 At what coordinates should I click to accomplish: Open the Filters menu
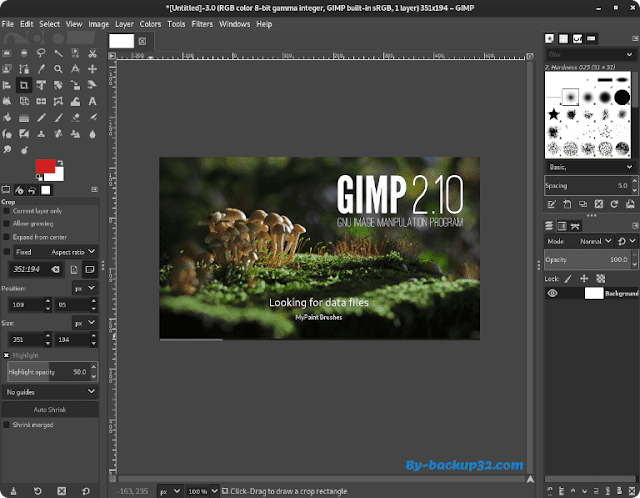coord(202,24)
